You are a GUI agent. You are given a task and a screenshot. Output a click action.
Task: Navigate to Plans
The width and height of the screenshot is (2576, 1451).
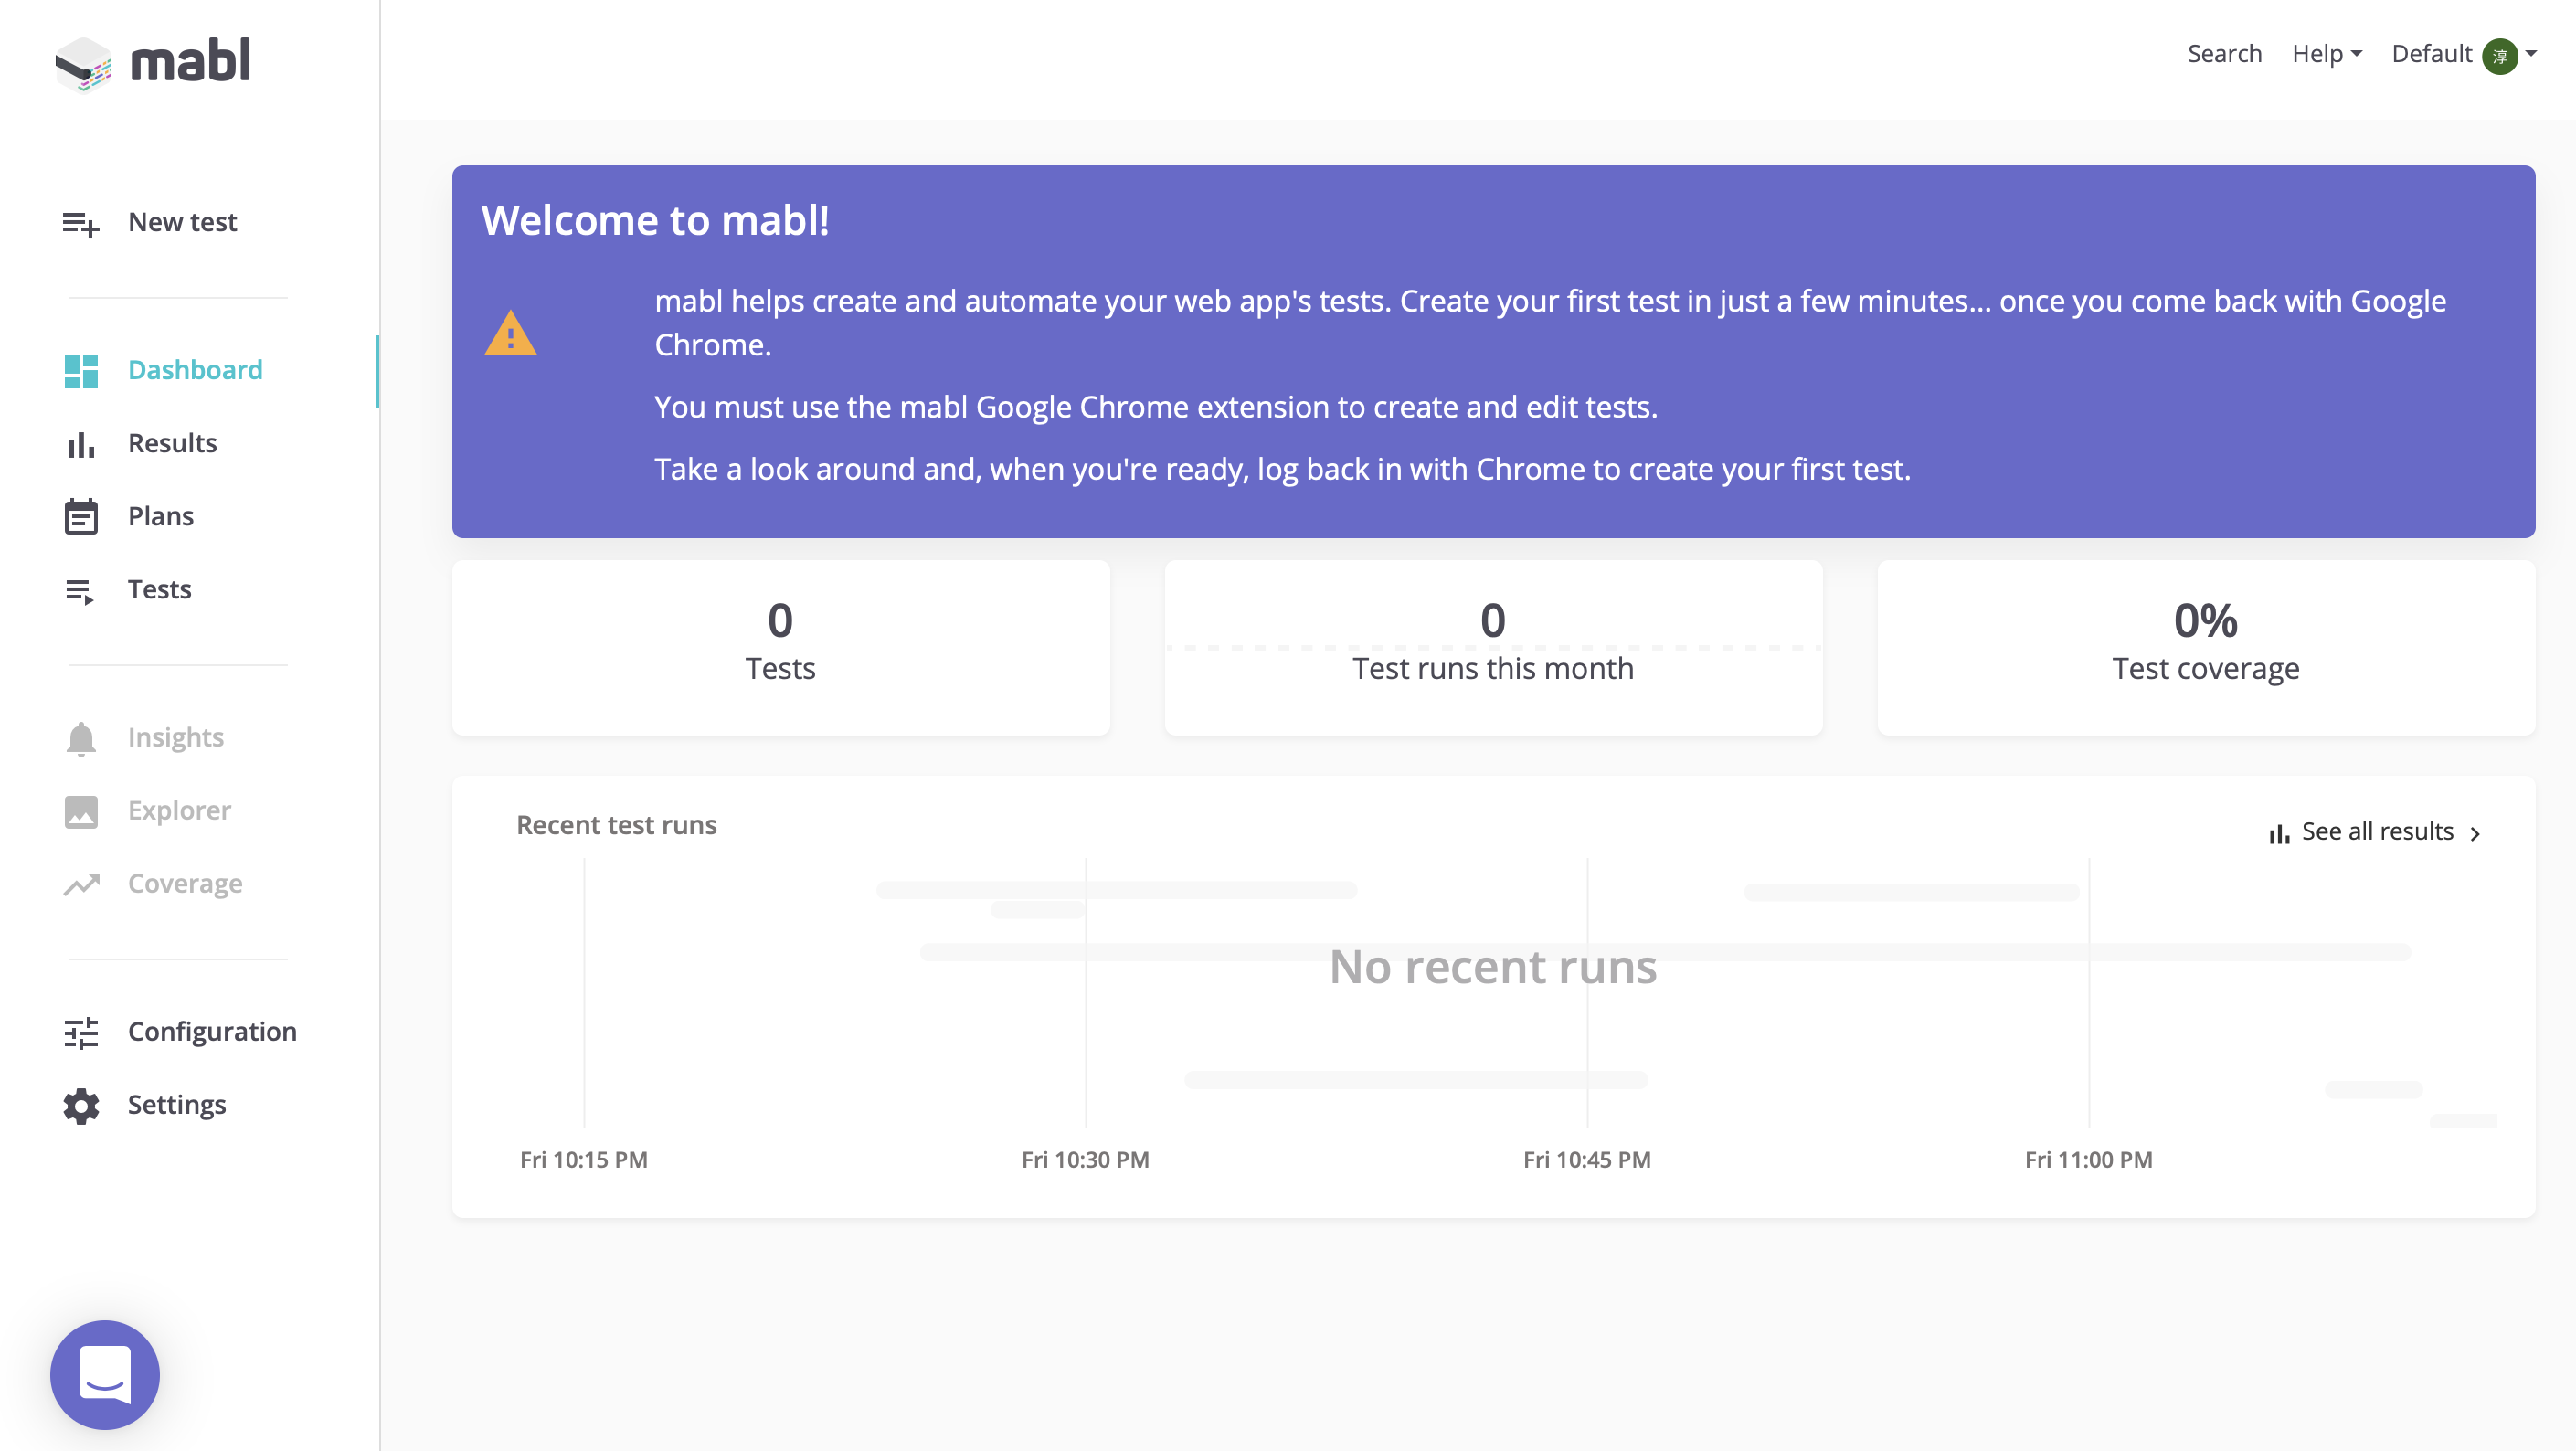tap(161, 516)
